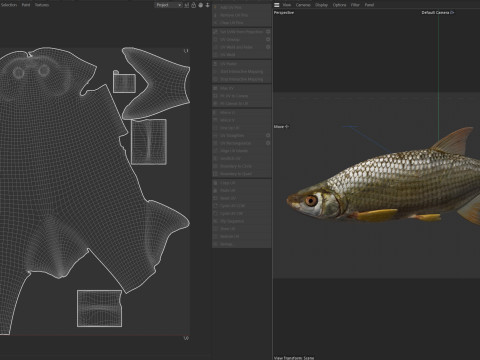
Task: Click the View Transform: Scene status text
Action: 294,358
